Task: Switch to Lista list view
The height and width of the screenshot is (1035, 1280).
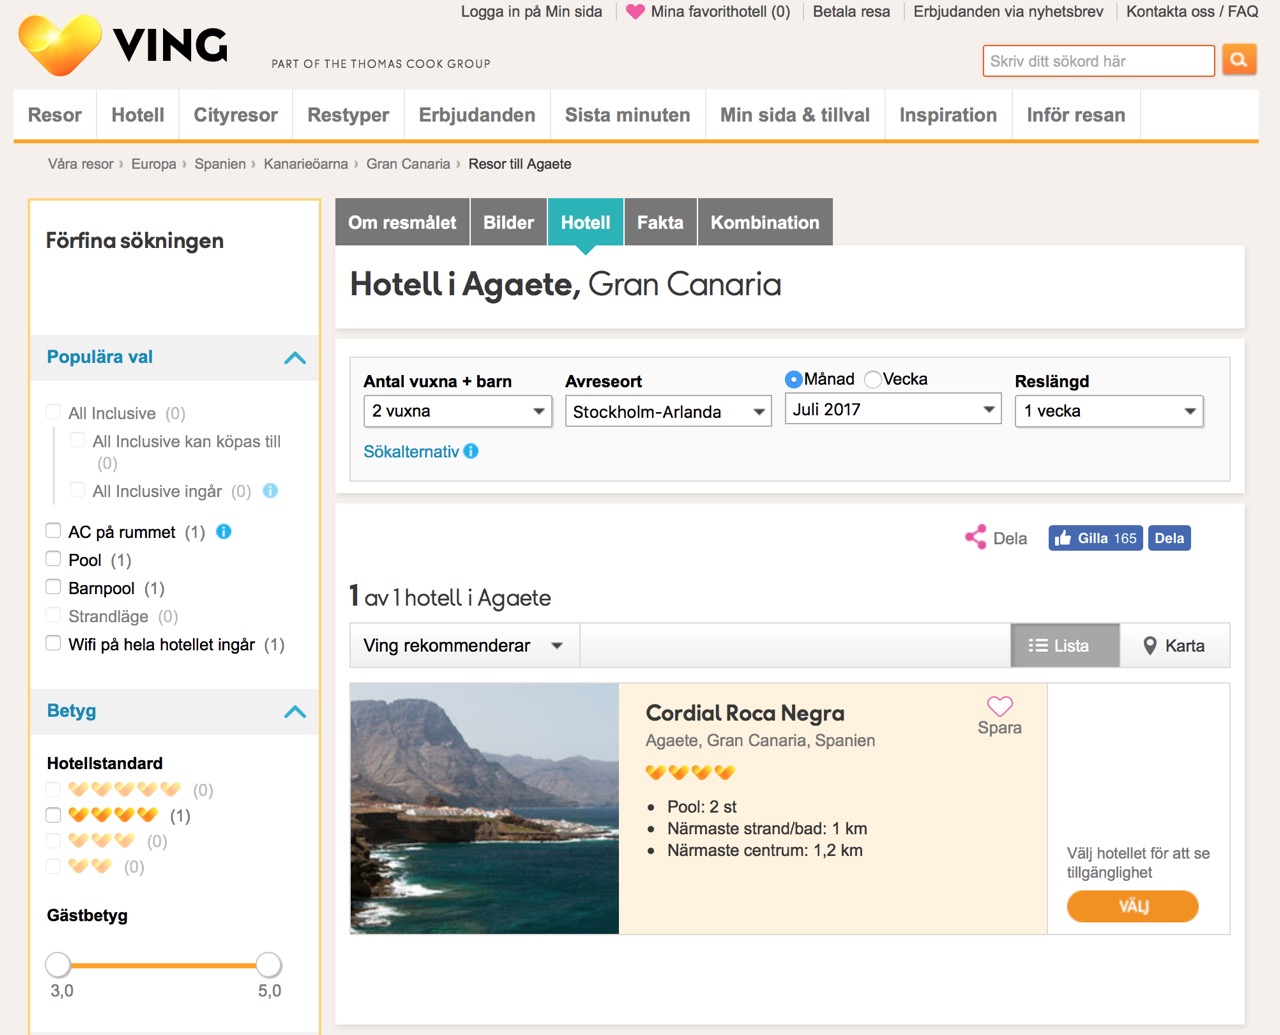Action: 1066,645
